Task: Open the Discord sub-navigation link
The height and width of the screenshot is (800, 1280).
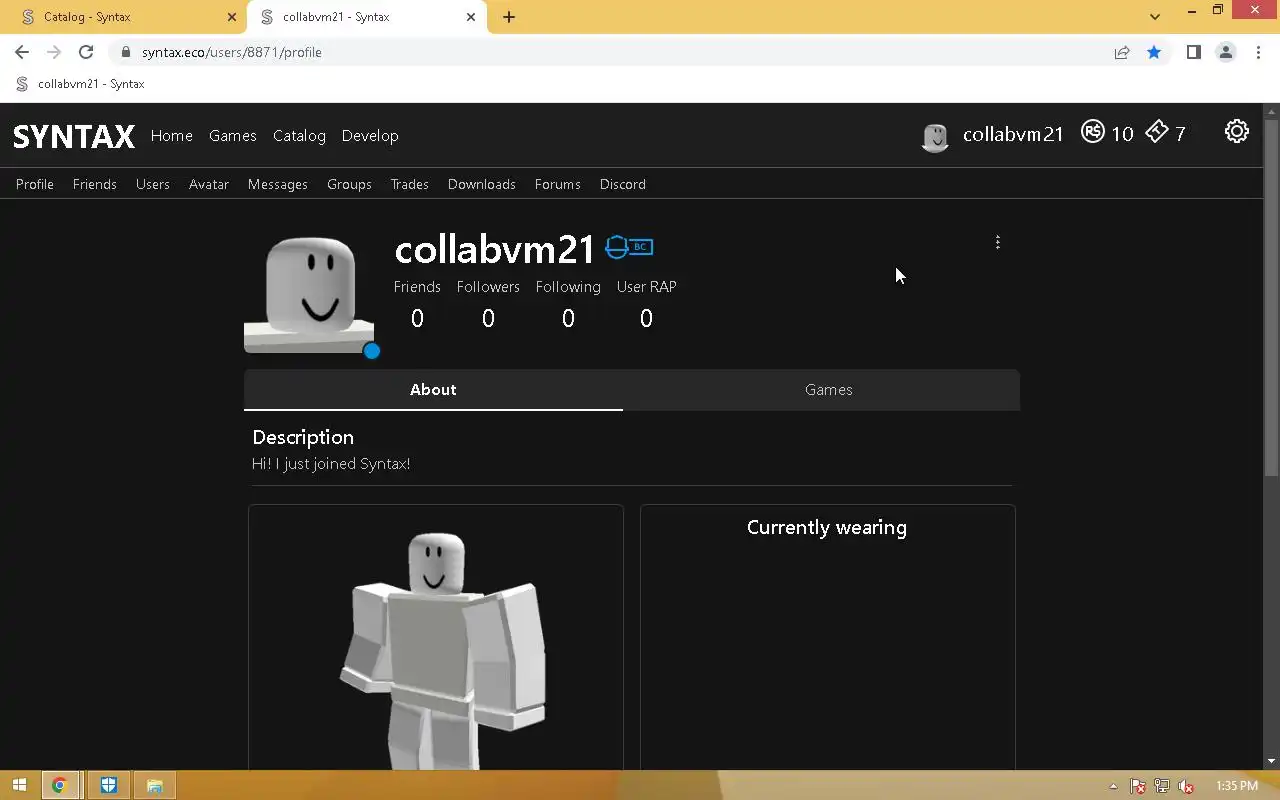Action: coord(623,184)
